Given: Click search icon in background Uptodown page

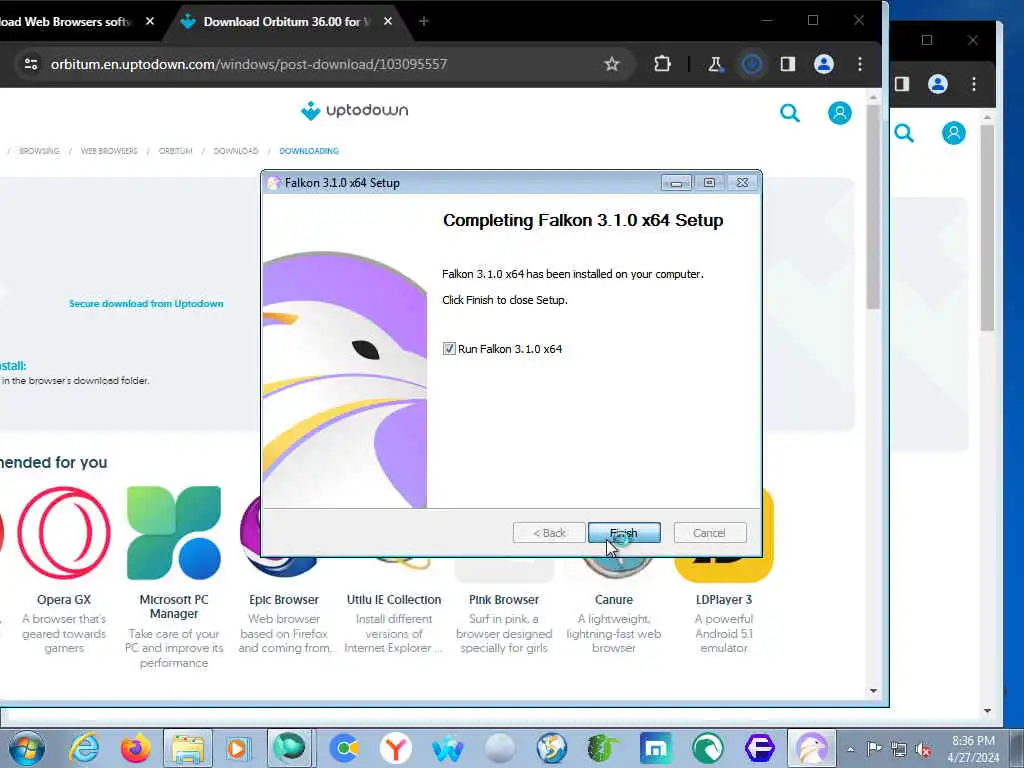Looking at the screenshot, I should click(904, 133).
